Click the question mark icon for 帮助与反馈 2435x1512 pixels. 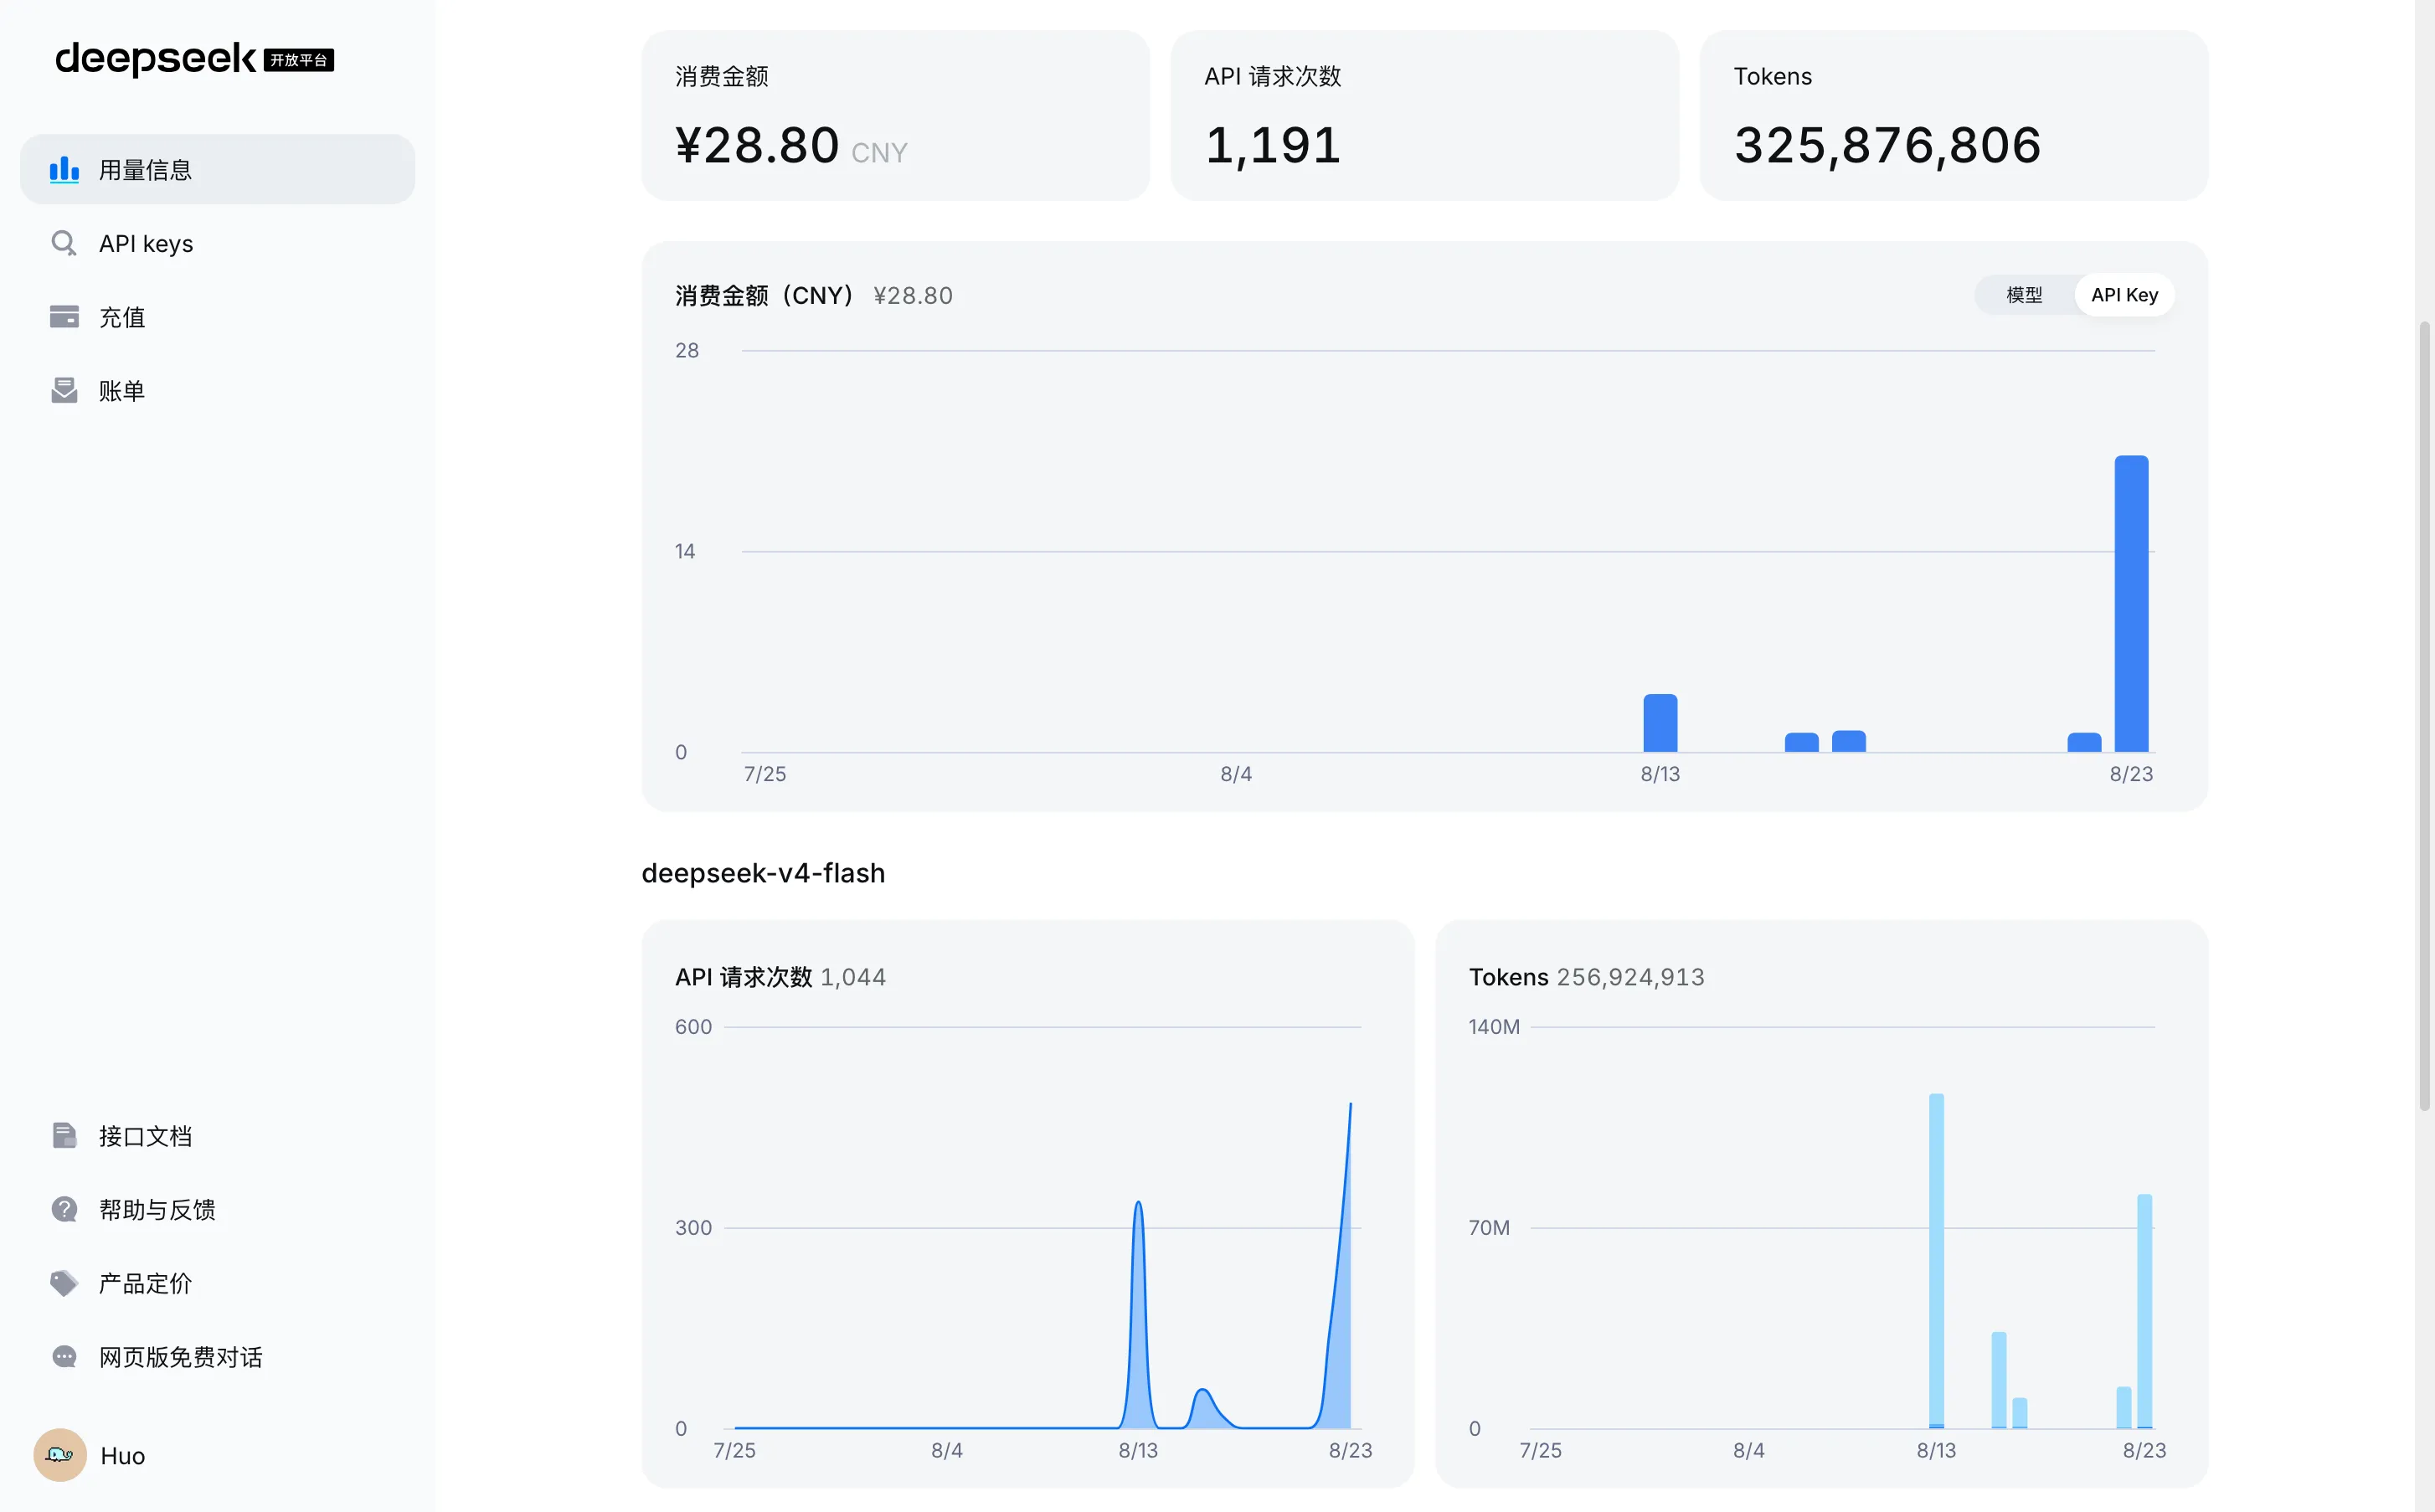(64, 1209)
